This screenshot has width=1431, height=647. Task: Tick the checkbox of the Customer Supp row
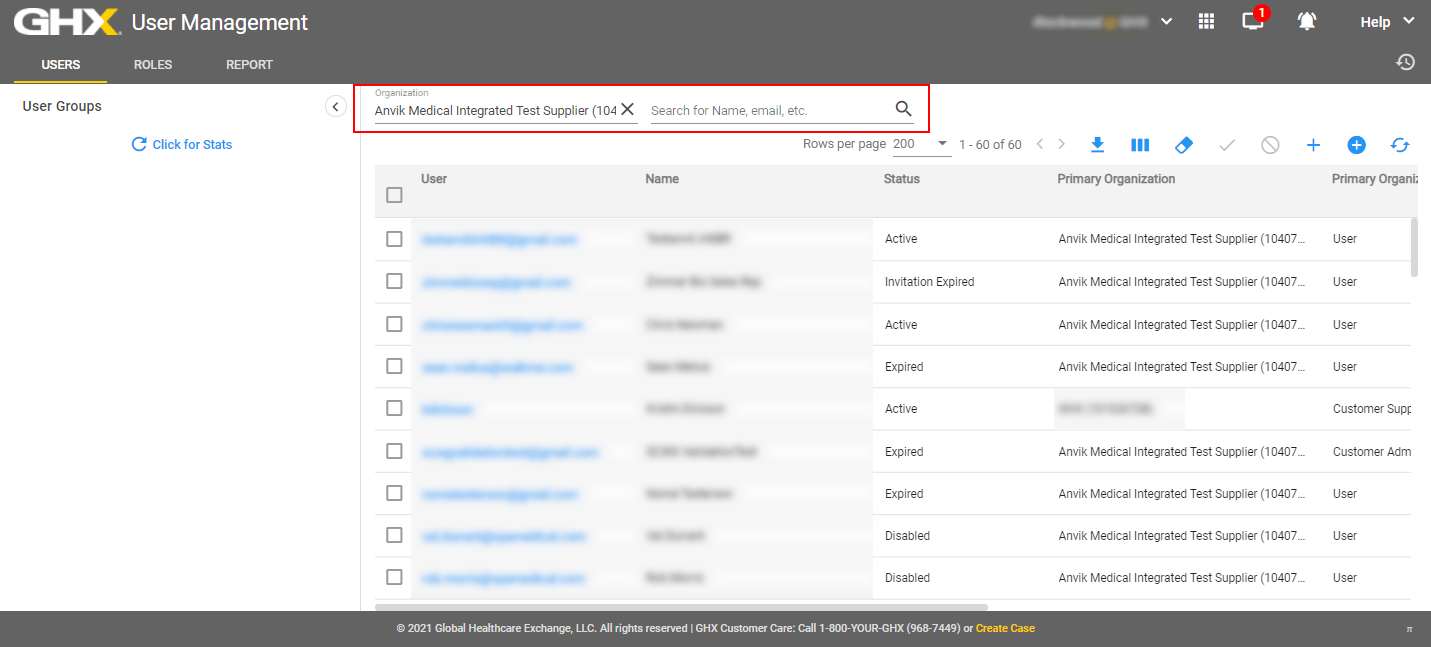(x=394, y=408)
